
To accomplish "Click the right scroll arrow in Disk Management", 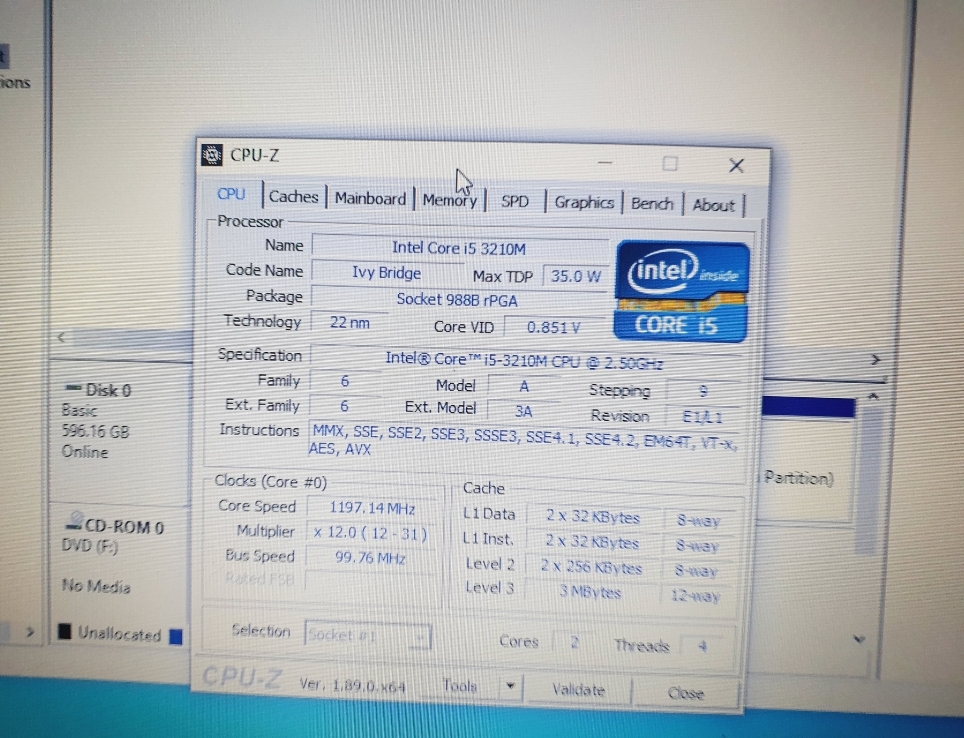I will [x=876, y=359].
